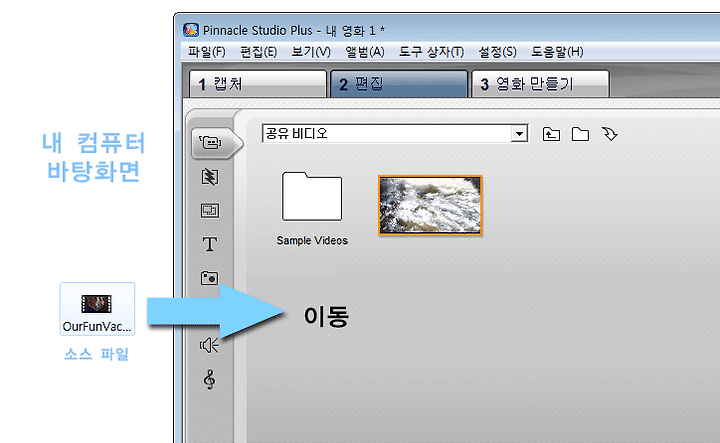The image size is (720, 443).
Task: Browse for a video folder icon
Action: click(x=580, y=135)
